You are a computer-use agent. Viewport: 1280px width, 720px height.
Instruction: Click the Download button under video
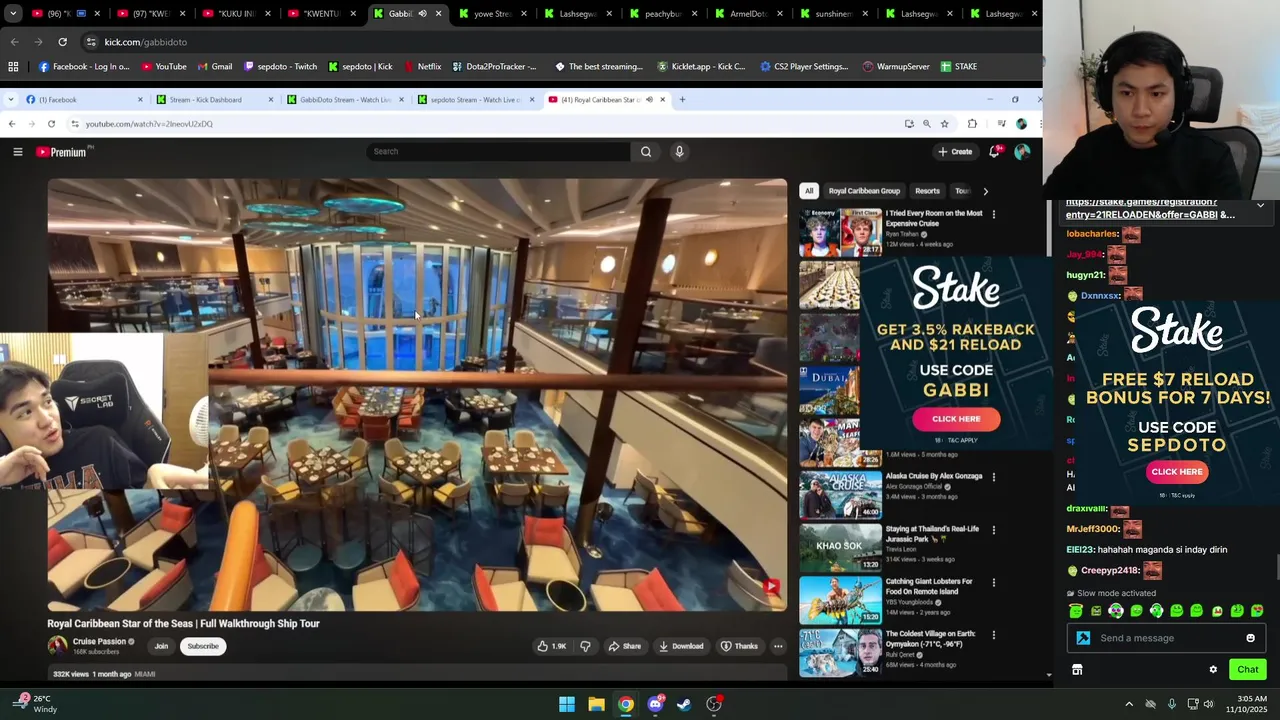(x=681, y=646)
